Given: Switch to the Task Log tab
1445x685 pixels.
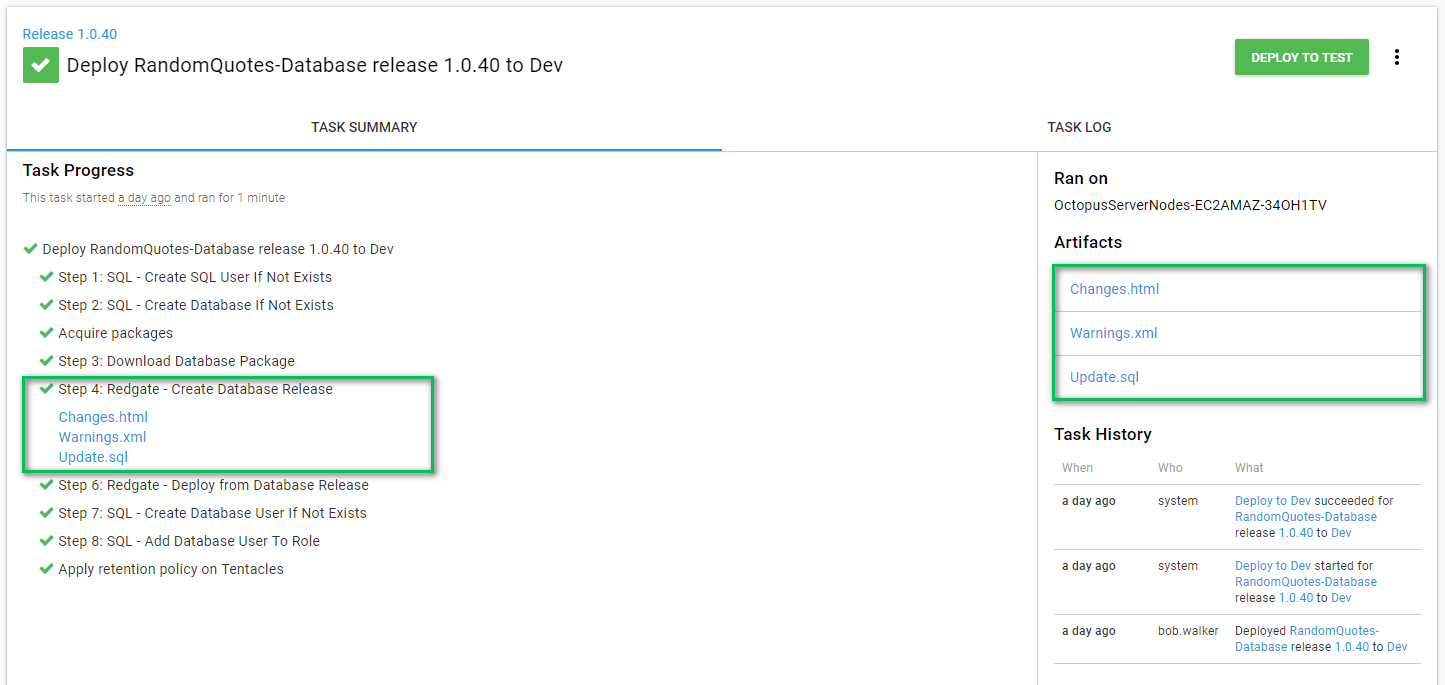Looking at the screenshot, I should [1079, 127].
